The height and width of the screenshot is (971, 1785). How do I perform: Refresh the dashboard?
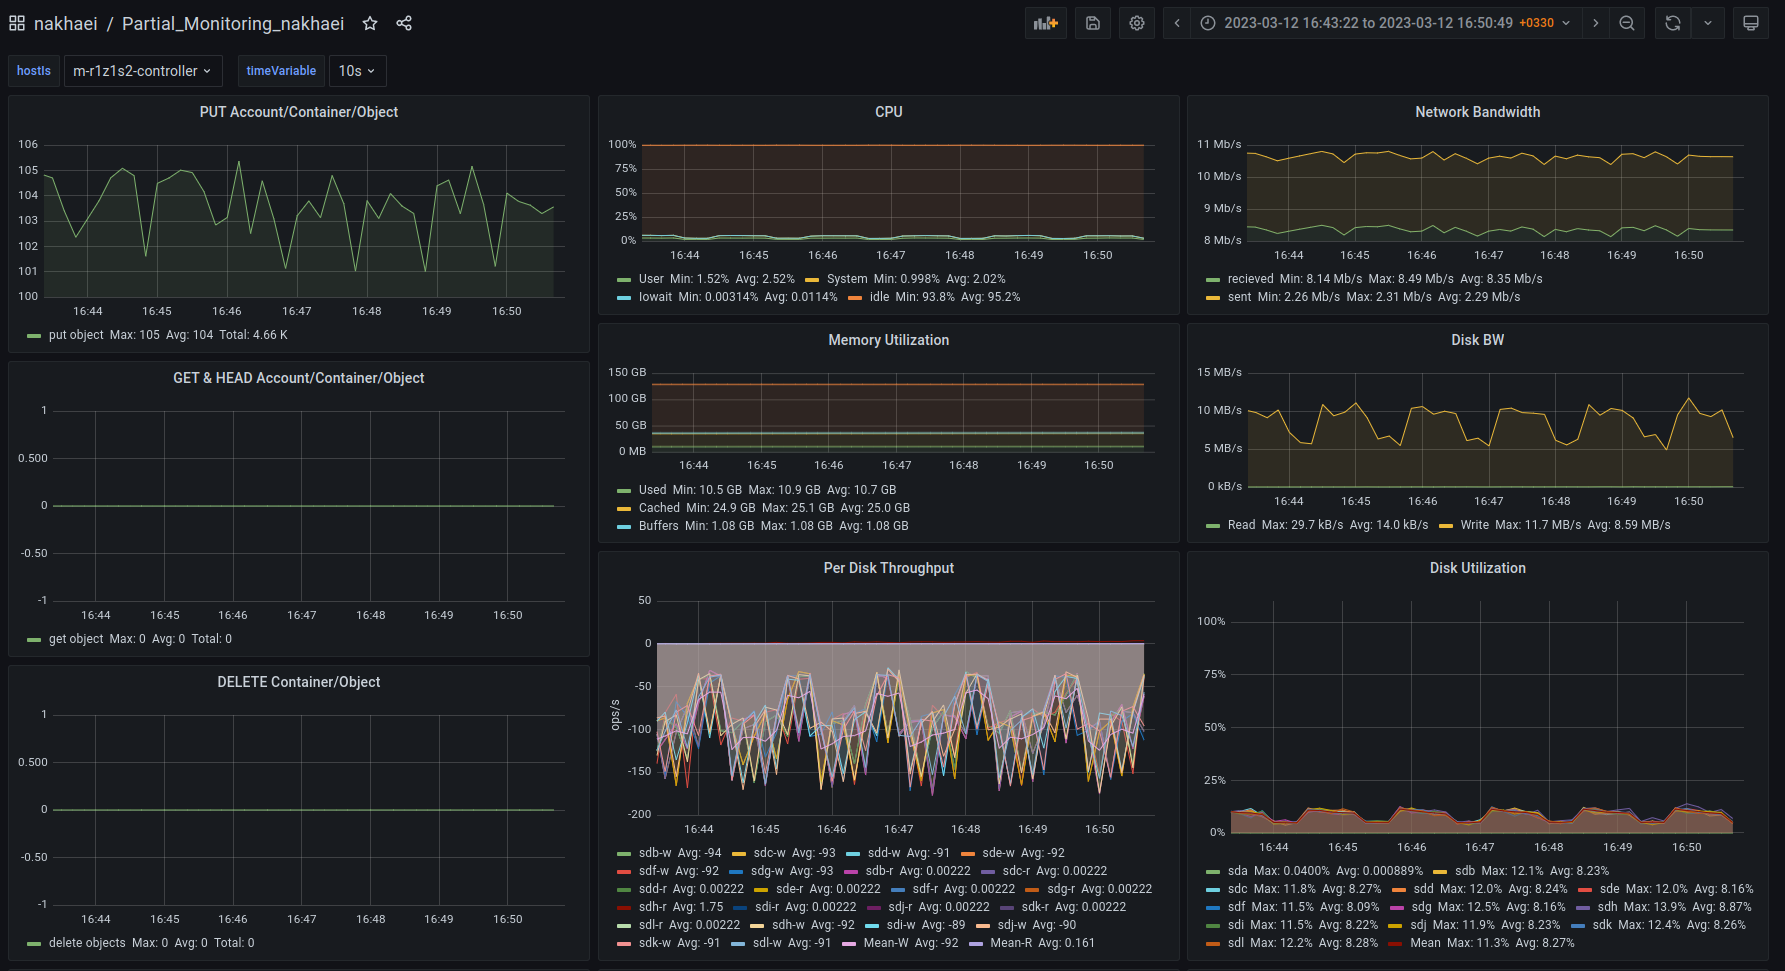coord(1673,23)
